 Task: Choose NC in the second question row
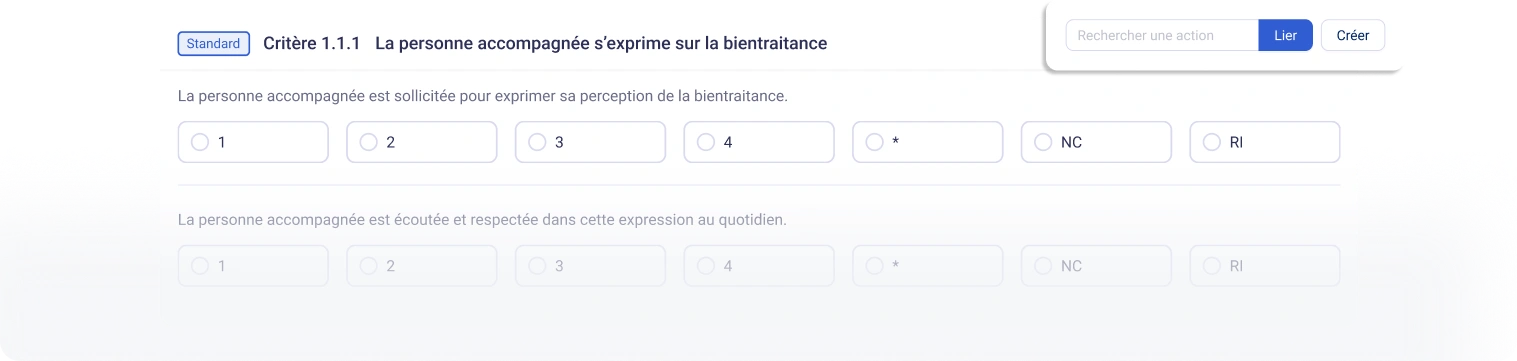click(x=1096, y=266)
